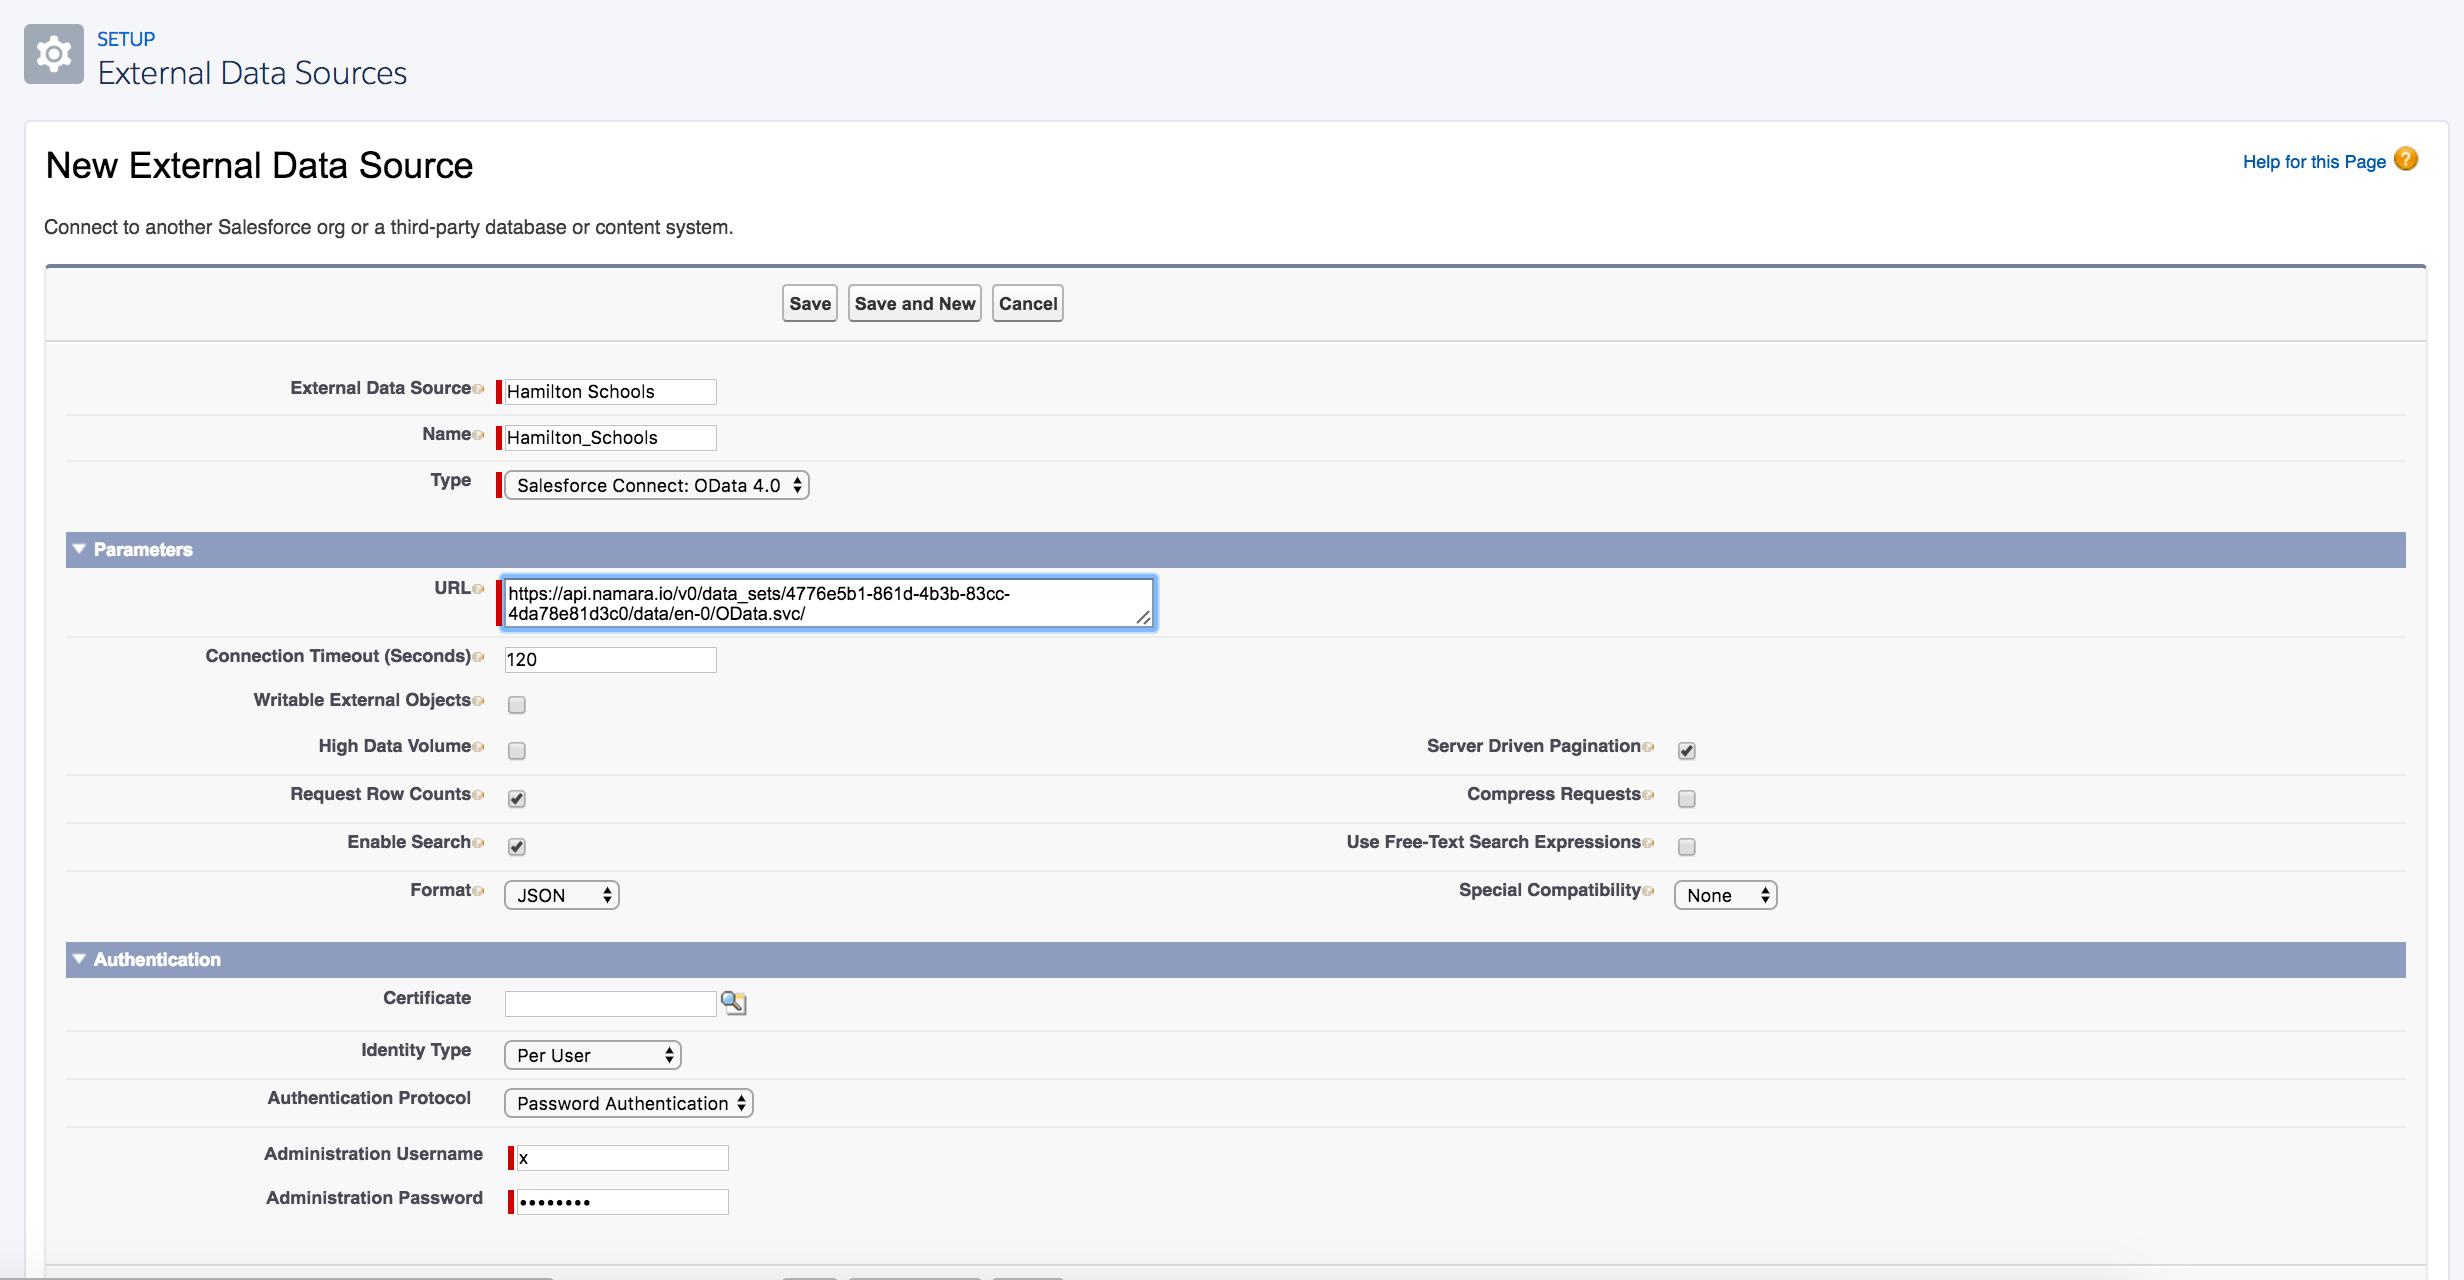The width and height of the screenshot is (2464, 1280).
Task: Click the help question mark icon
Action: coord(2406,159)
